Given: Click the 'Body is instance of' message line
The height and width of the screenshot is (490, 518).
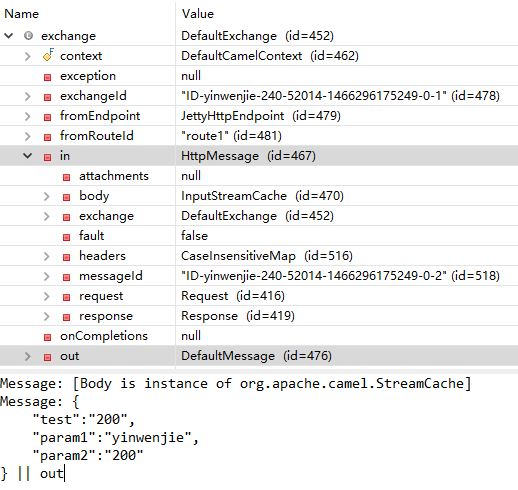Looking at the screenshot, I should pos(236,383).
